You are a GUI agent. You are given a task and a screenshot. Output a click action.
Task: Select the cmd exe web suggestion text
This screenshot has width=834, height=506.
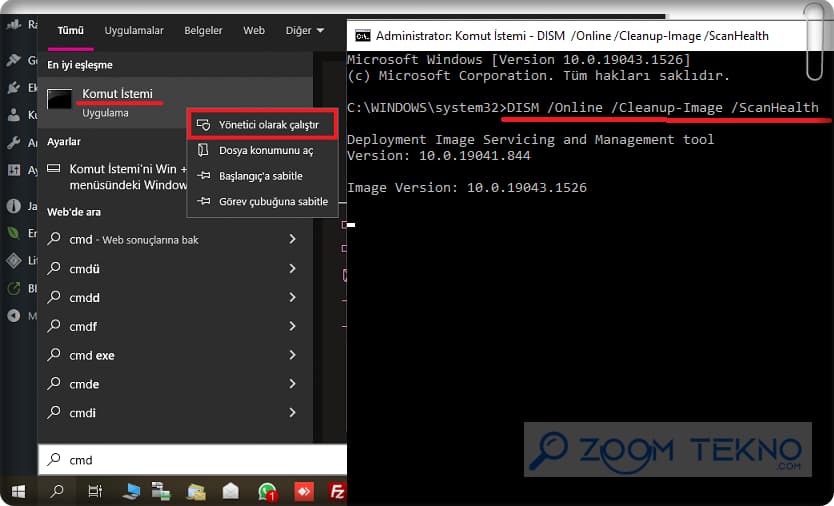coord(92,355)
